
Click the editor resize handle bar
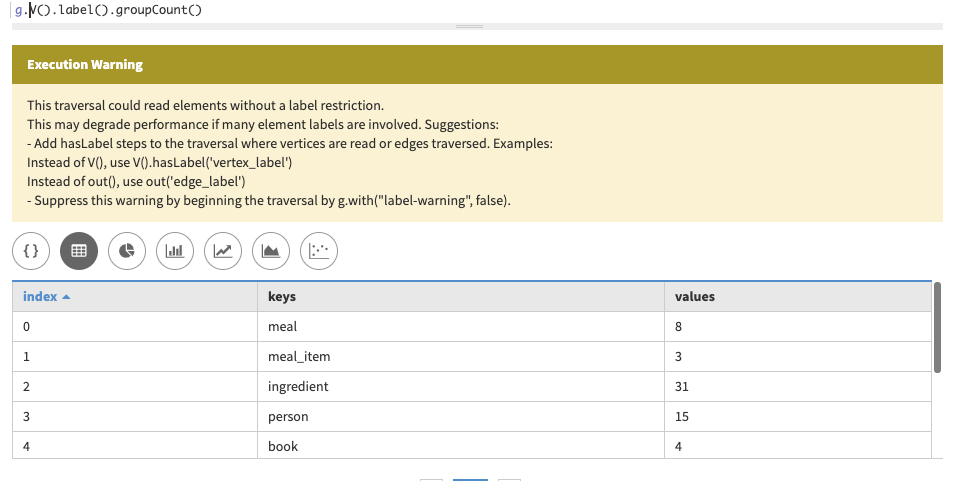[469, 26]
